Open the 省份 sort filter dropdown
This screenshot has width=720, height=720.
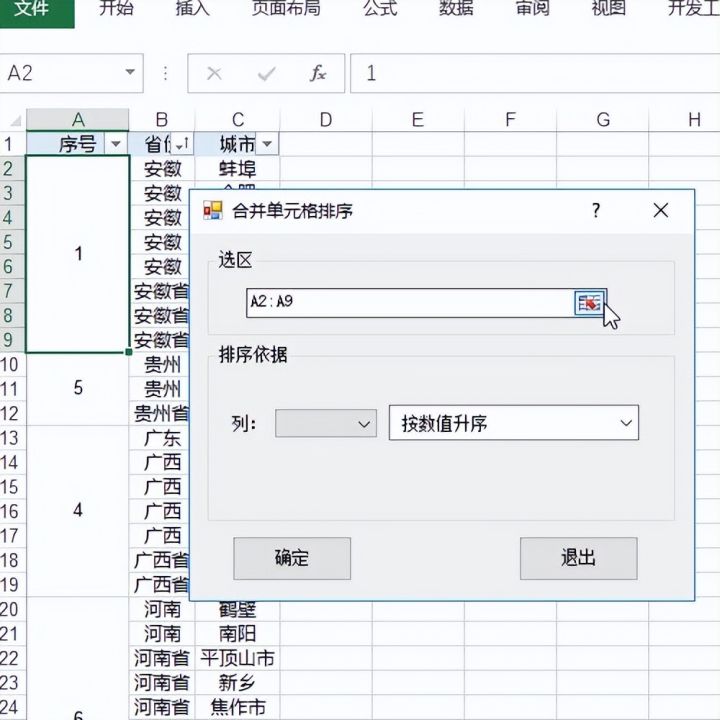(183, 144)
